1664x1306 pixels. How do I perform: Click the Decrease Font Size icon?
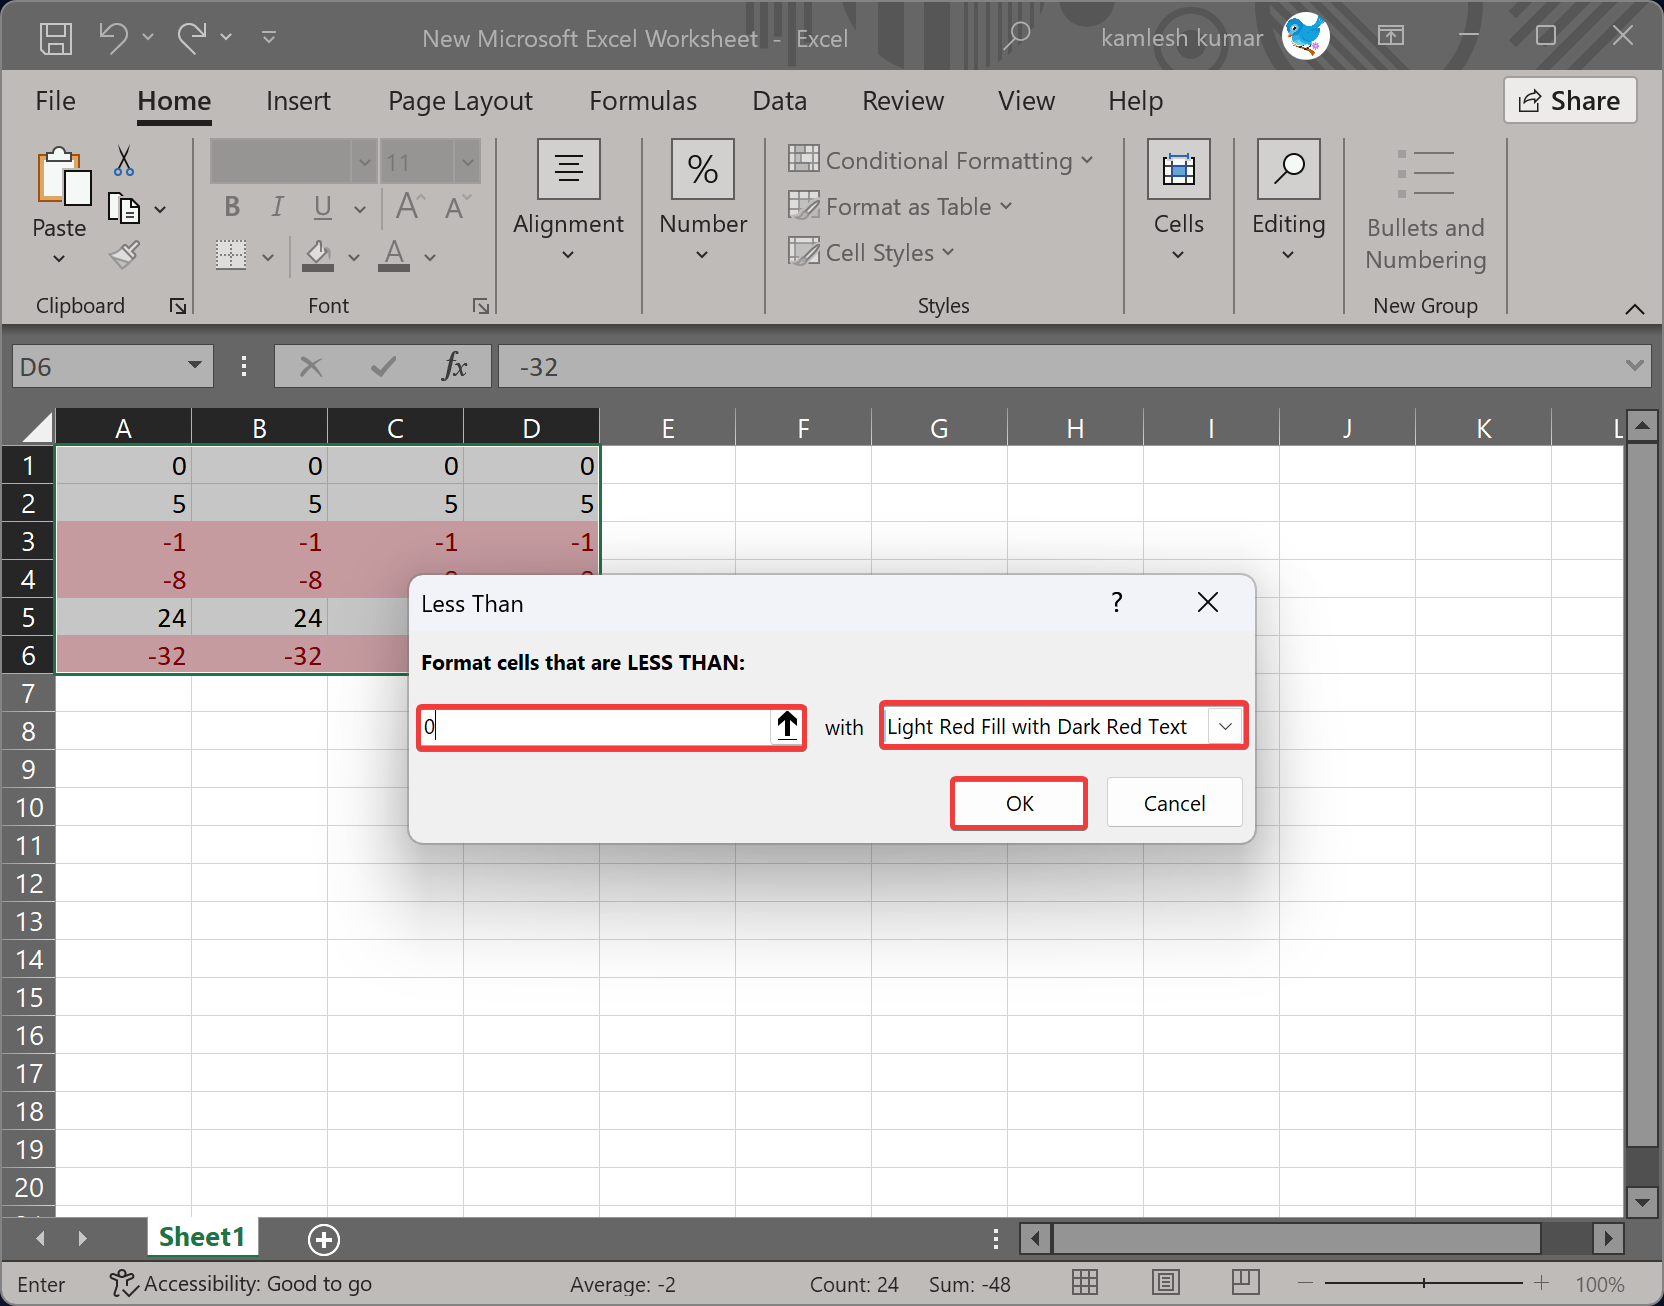(456, 207)
